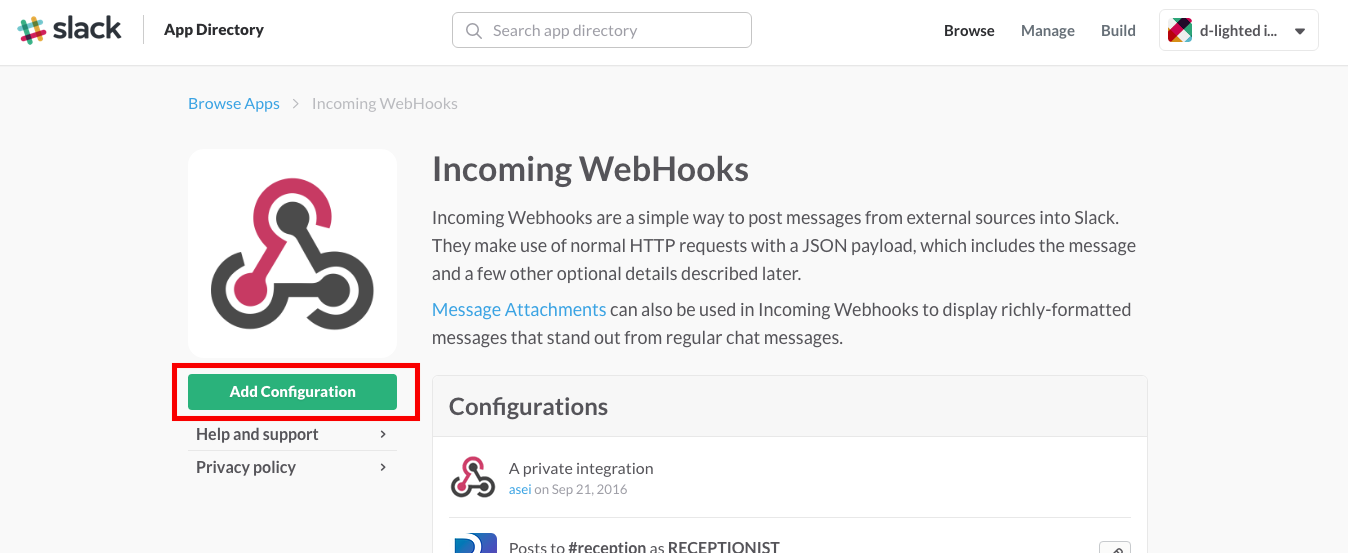Viewport: 1348px width, 553px height.
Task: Open the App Directory header link
Action: point(214,30)
